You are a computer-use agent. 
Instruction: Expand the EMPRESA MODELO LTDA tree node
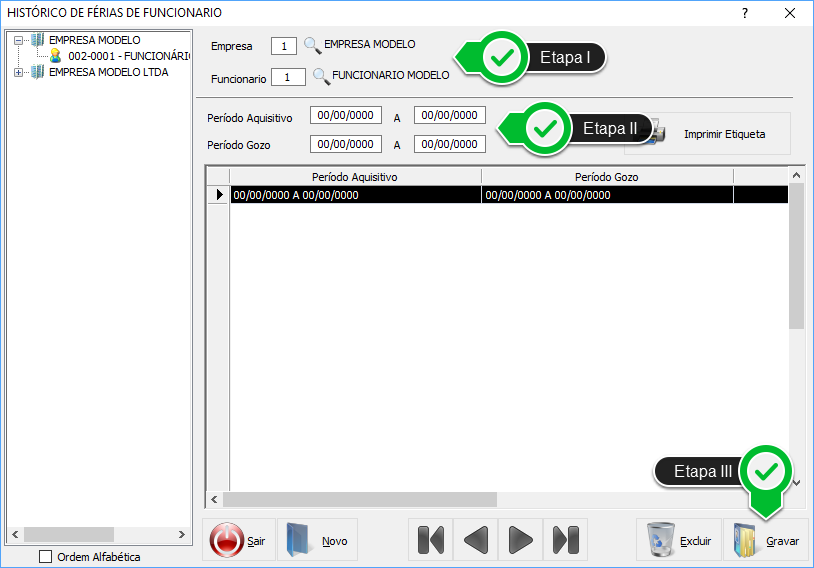(x=18, y=72)
